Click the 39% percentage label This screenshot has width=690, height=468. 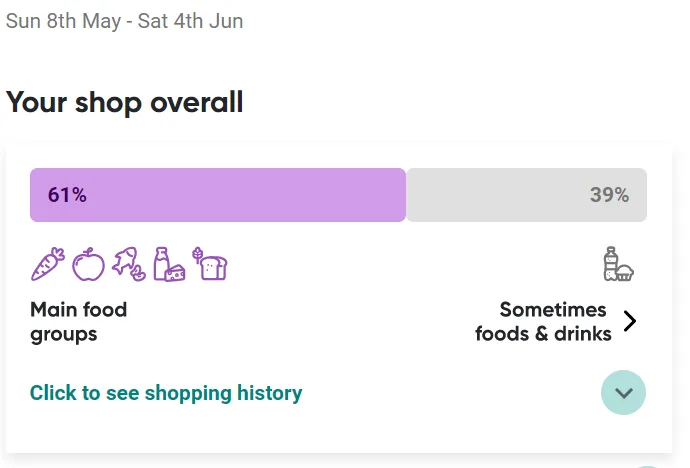click(609, 195)
